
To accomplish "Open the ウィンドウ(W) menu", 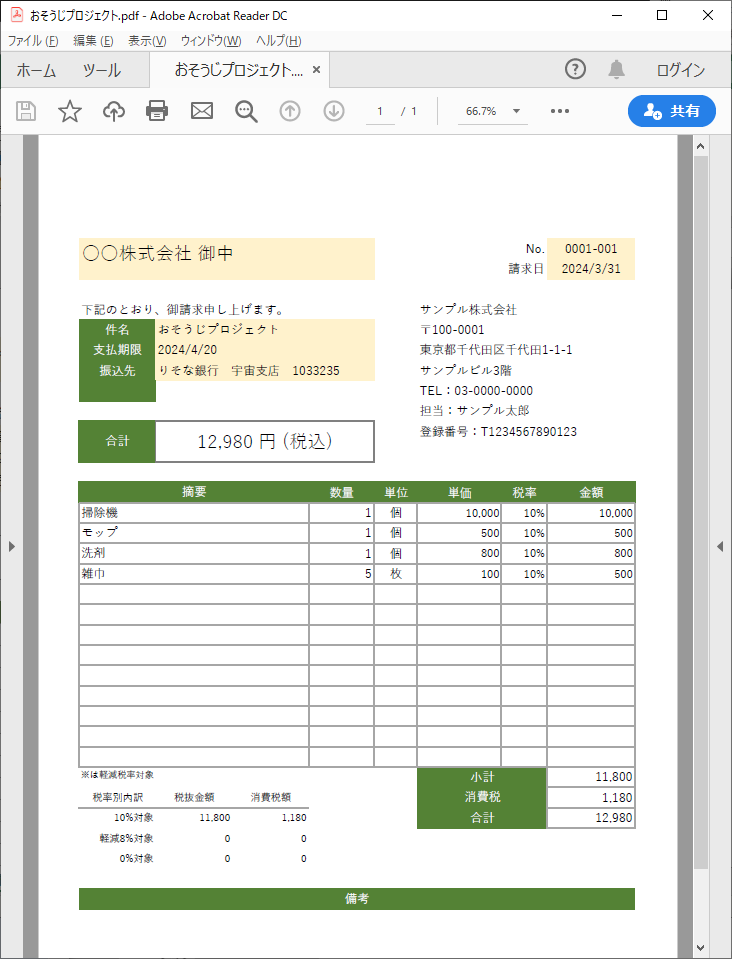I will [x=211, y=41].
